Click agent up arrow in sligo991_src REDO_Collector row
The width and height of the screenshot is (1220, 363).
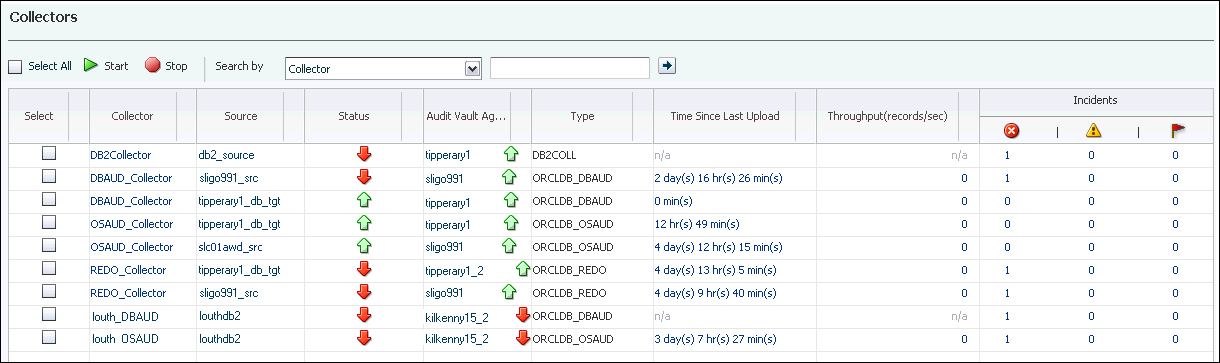(510, 292)
